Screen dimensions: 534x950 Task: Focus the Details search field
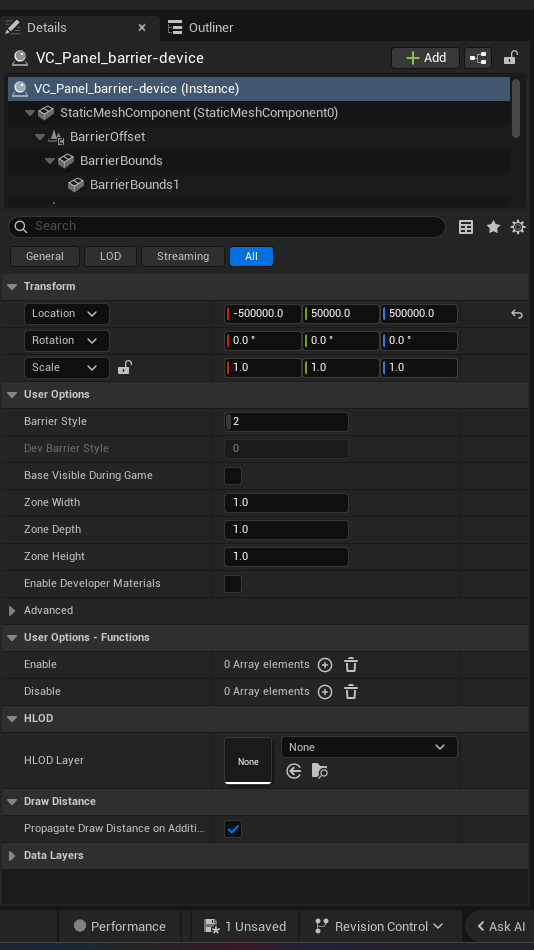(x=227, y=227)
